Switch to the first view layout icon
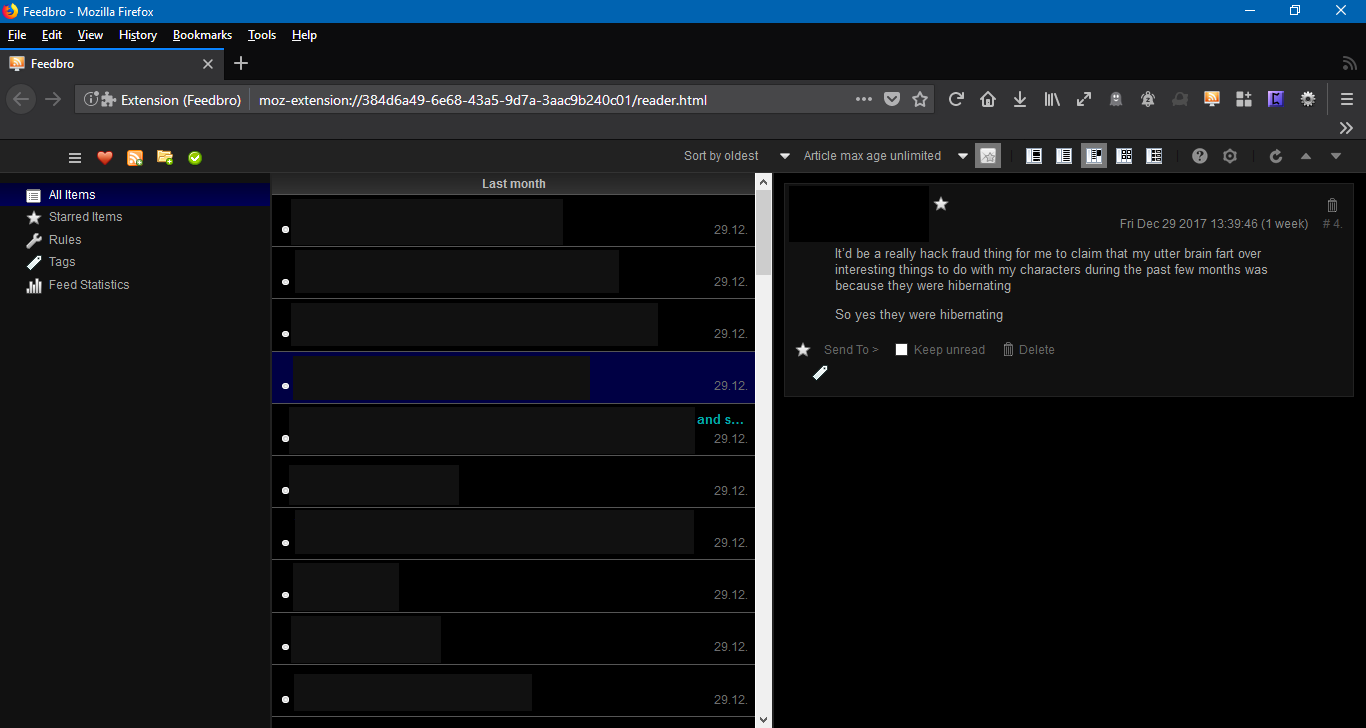The height and width of the screenshot is (728, 1366). [1034, 156]
